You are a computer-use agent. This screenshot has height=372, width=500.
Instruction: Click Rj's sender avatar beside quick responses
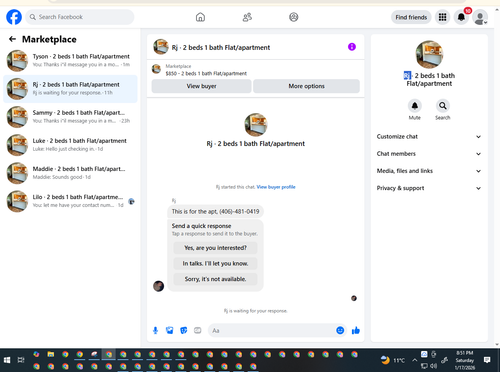(158, 286)
